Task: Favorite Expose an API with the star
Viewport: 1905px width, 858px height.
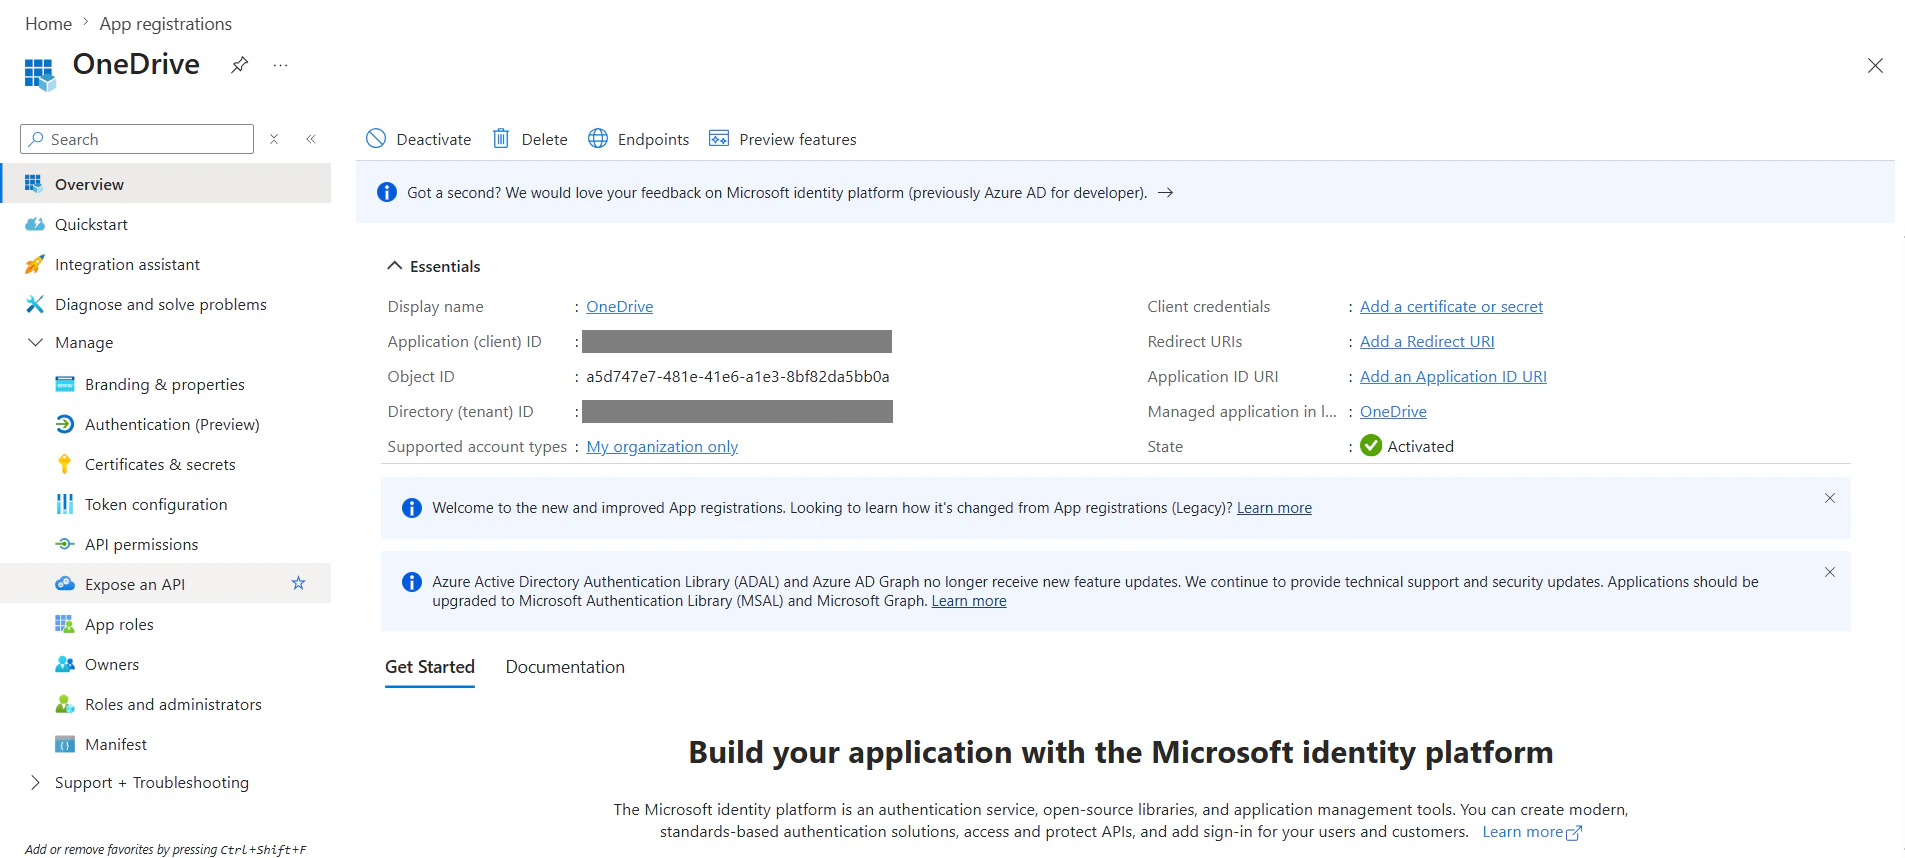Action: click(x=298, y=583)
